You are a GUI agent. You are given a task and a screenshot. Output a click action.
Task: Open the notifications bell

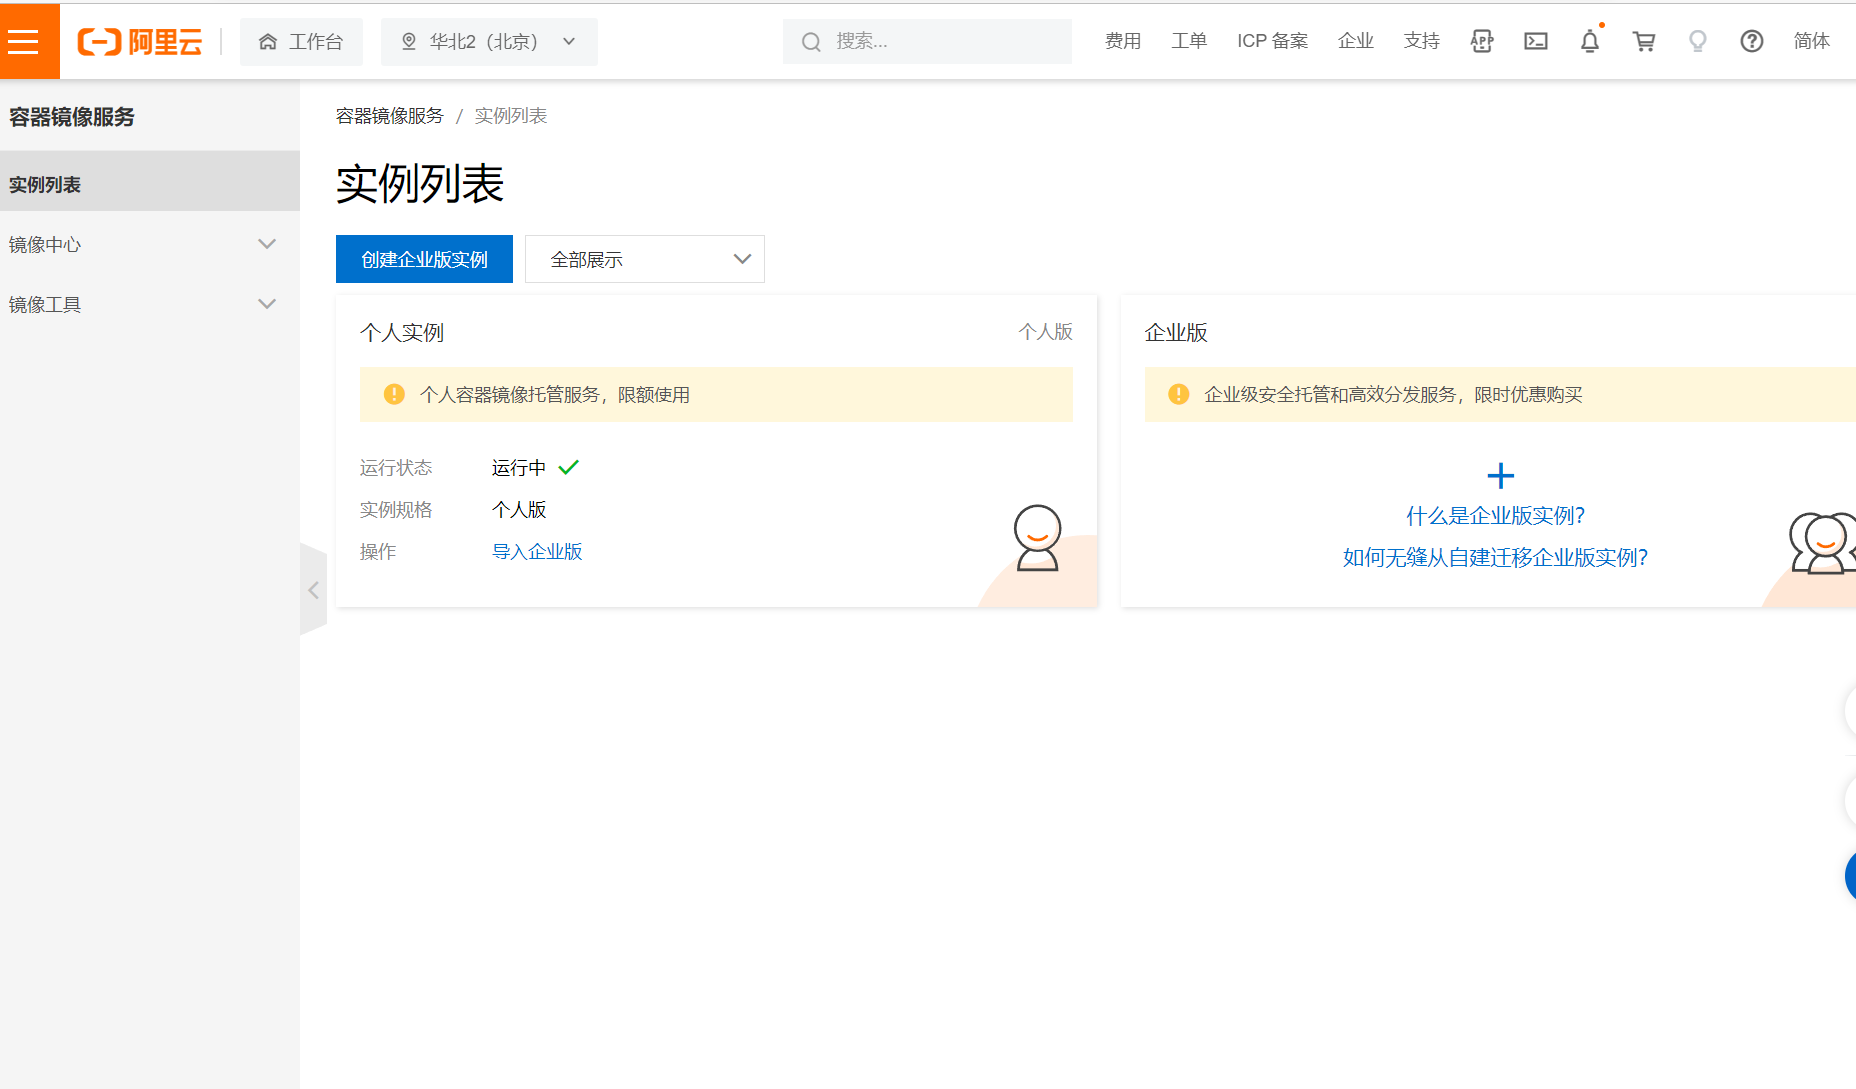(x=1590, y=41)
